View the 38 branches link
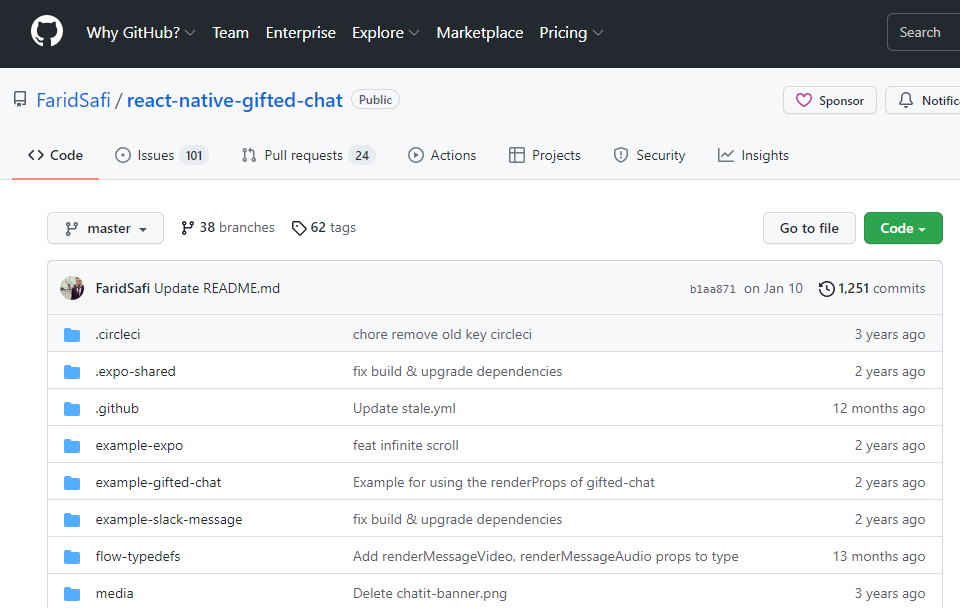The width and height of the screenshot is (960, 608). [228, 228]
